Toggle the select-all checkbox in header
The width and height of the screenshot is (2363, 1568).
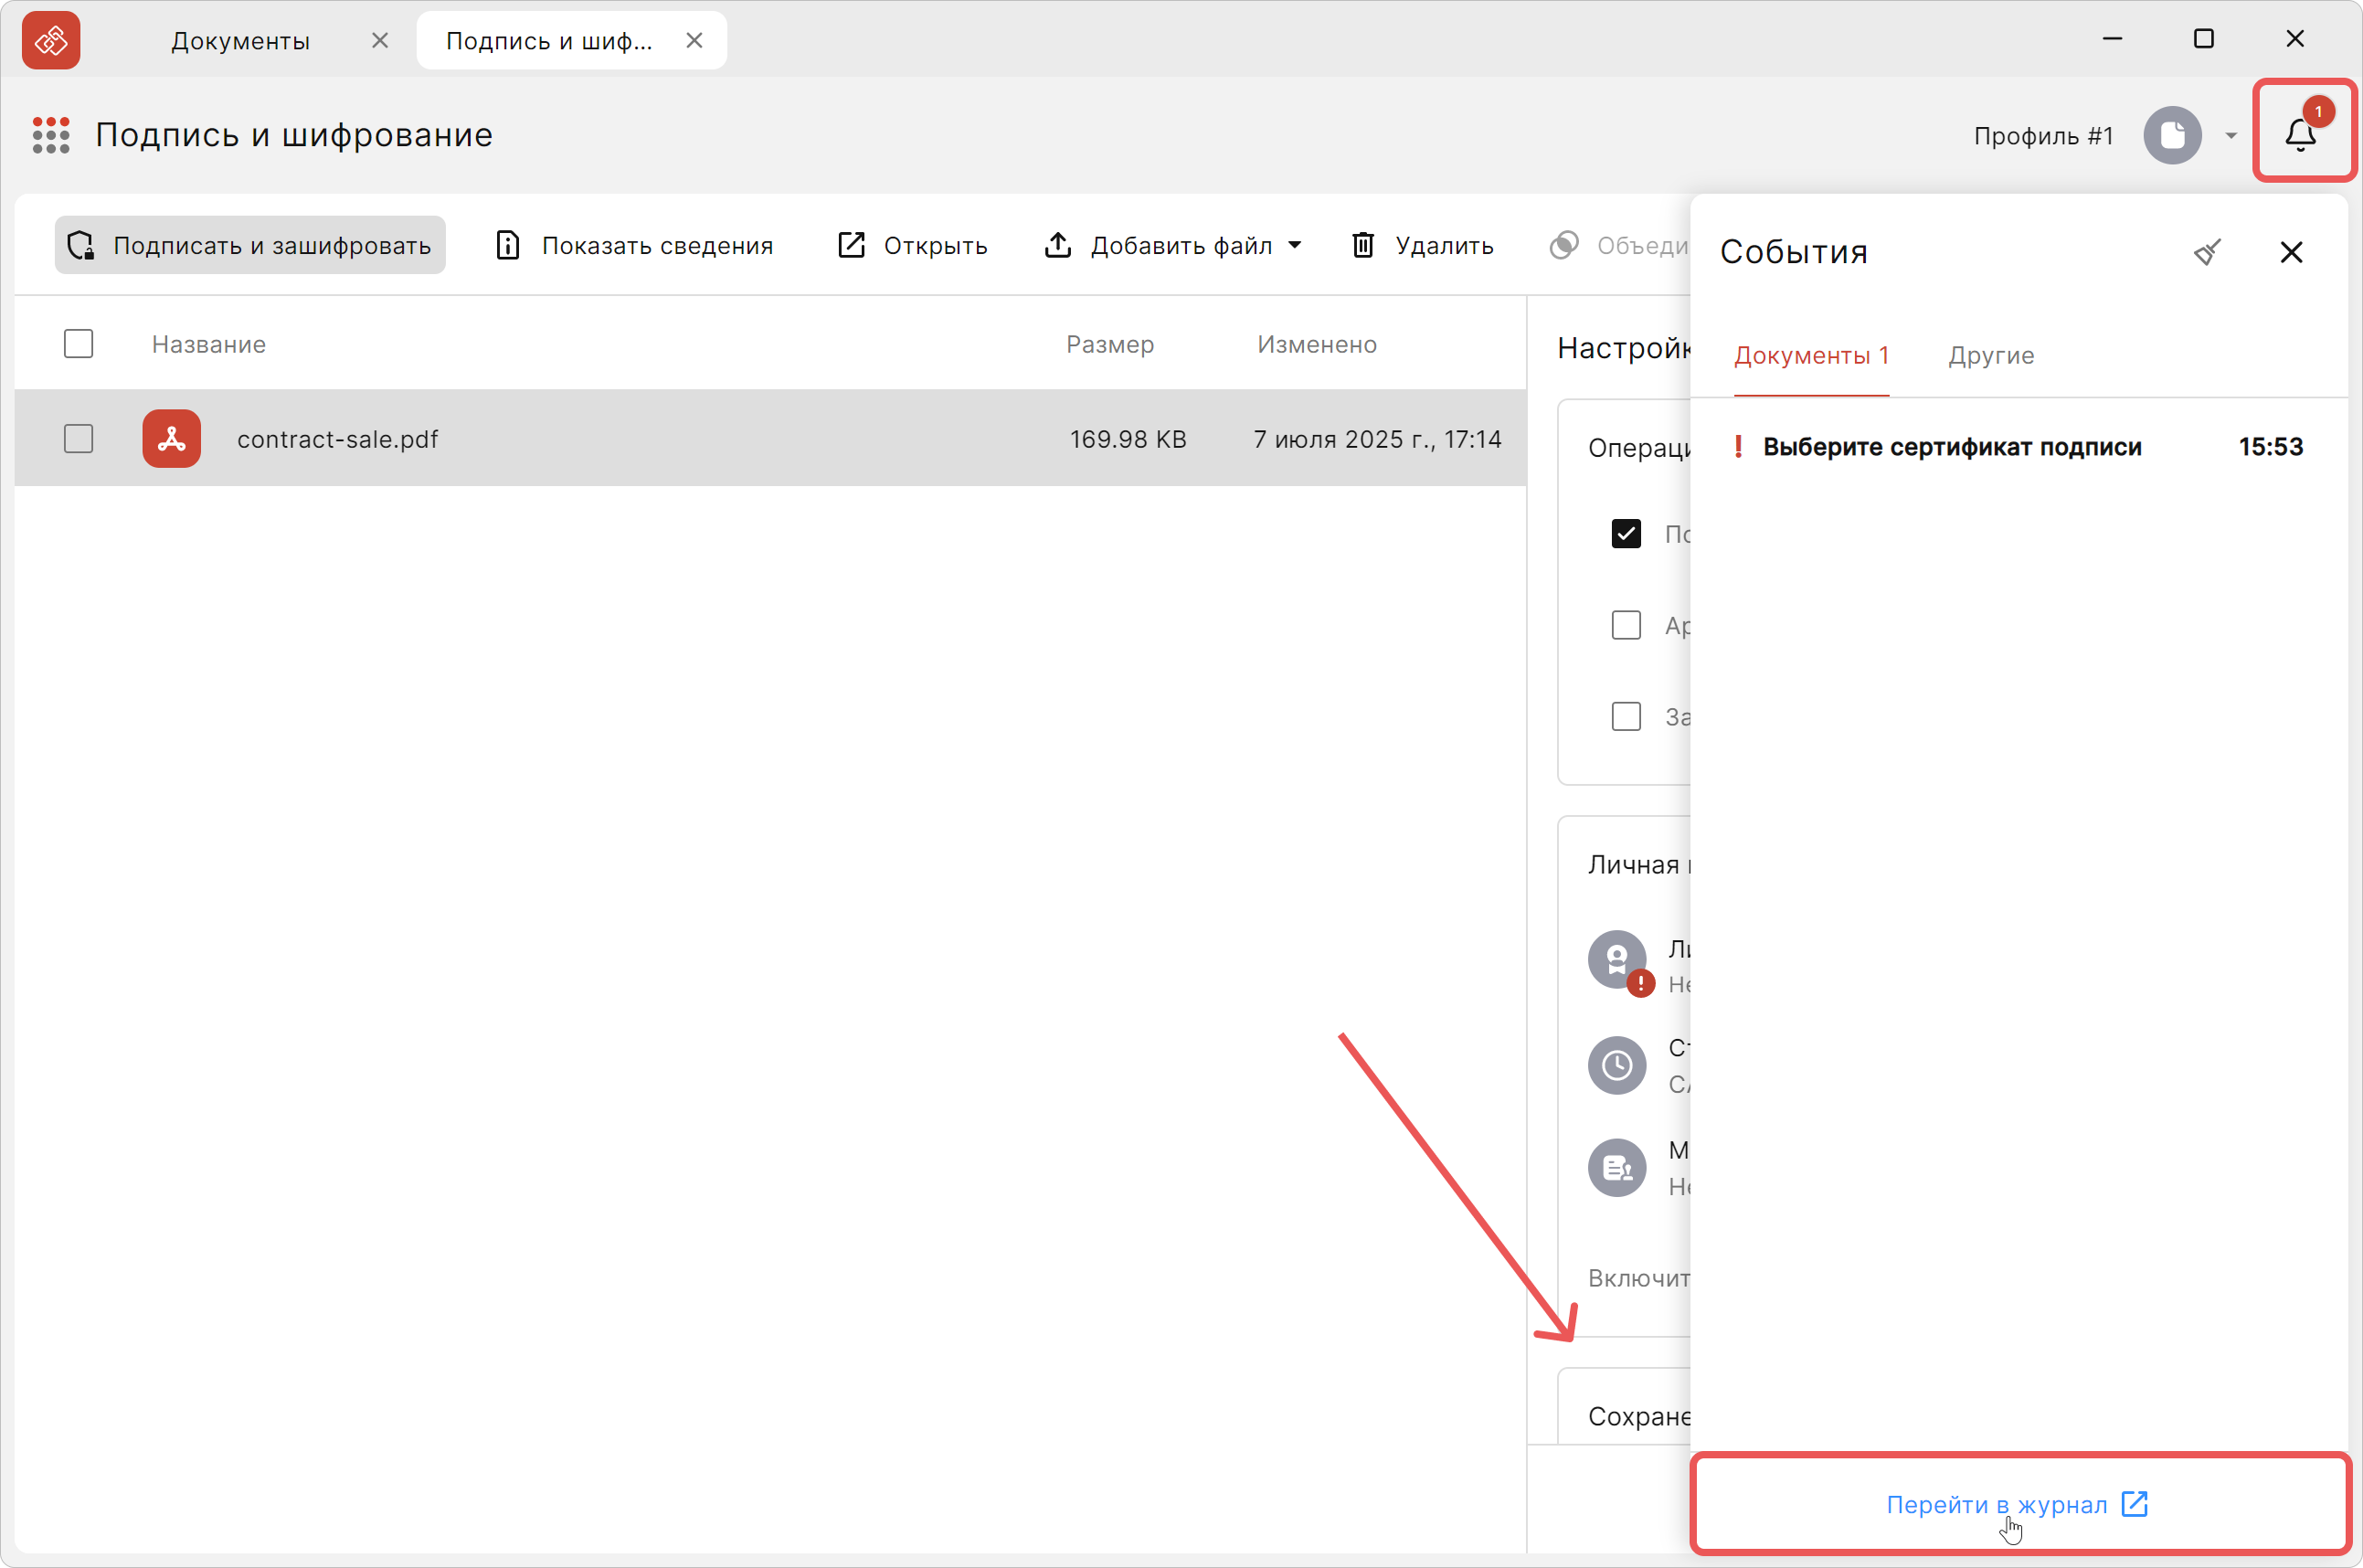[78, 344]
